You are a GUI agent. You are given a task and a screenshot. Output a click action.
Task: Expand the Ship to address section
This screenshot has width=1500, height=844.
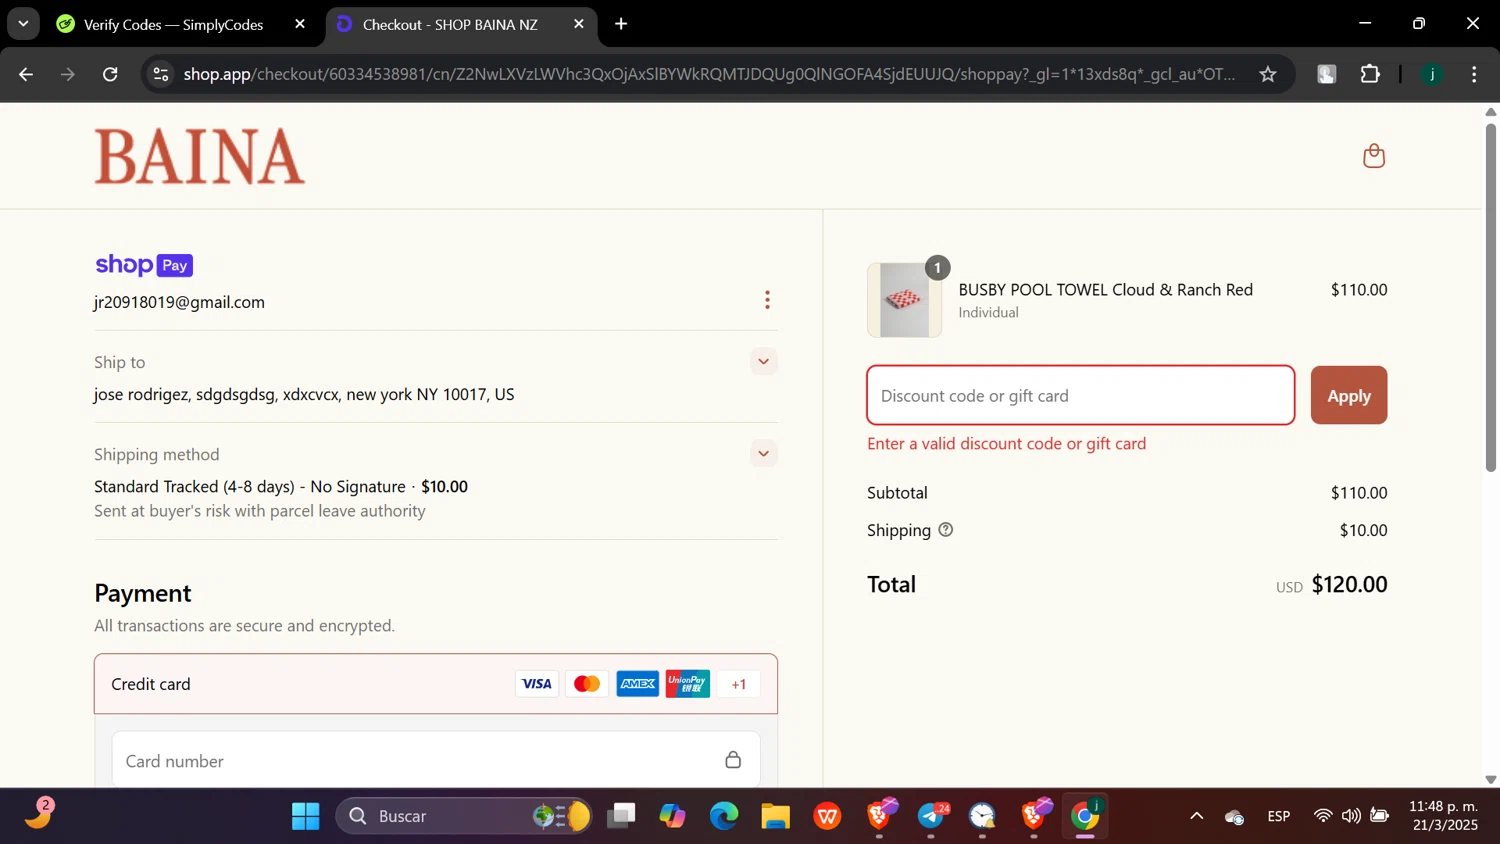point(763,362)
